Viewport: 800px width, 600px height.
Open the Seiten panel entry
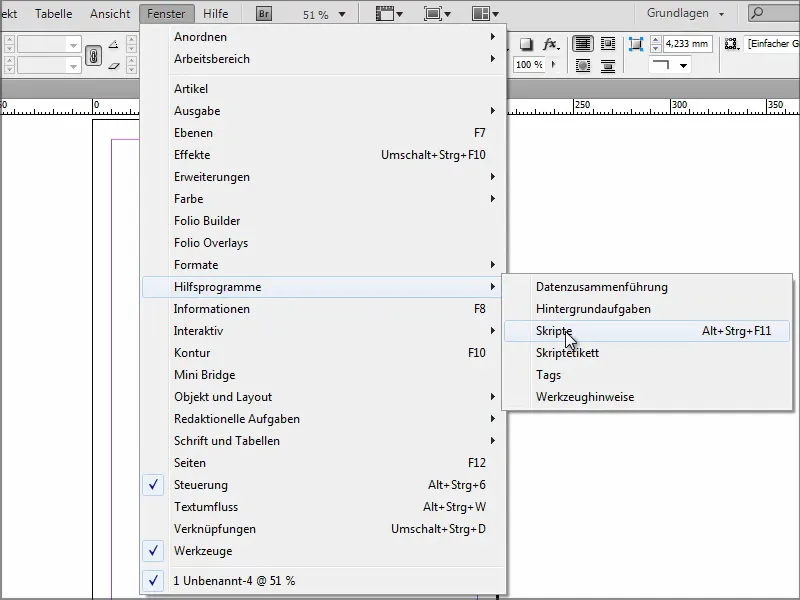point(323,462)
